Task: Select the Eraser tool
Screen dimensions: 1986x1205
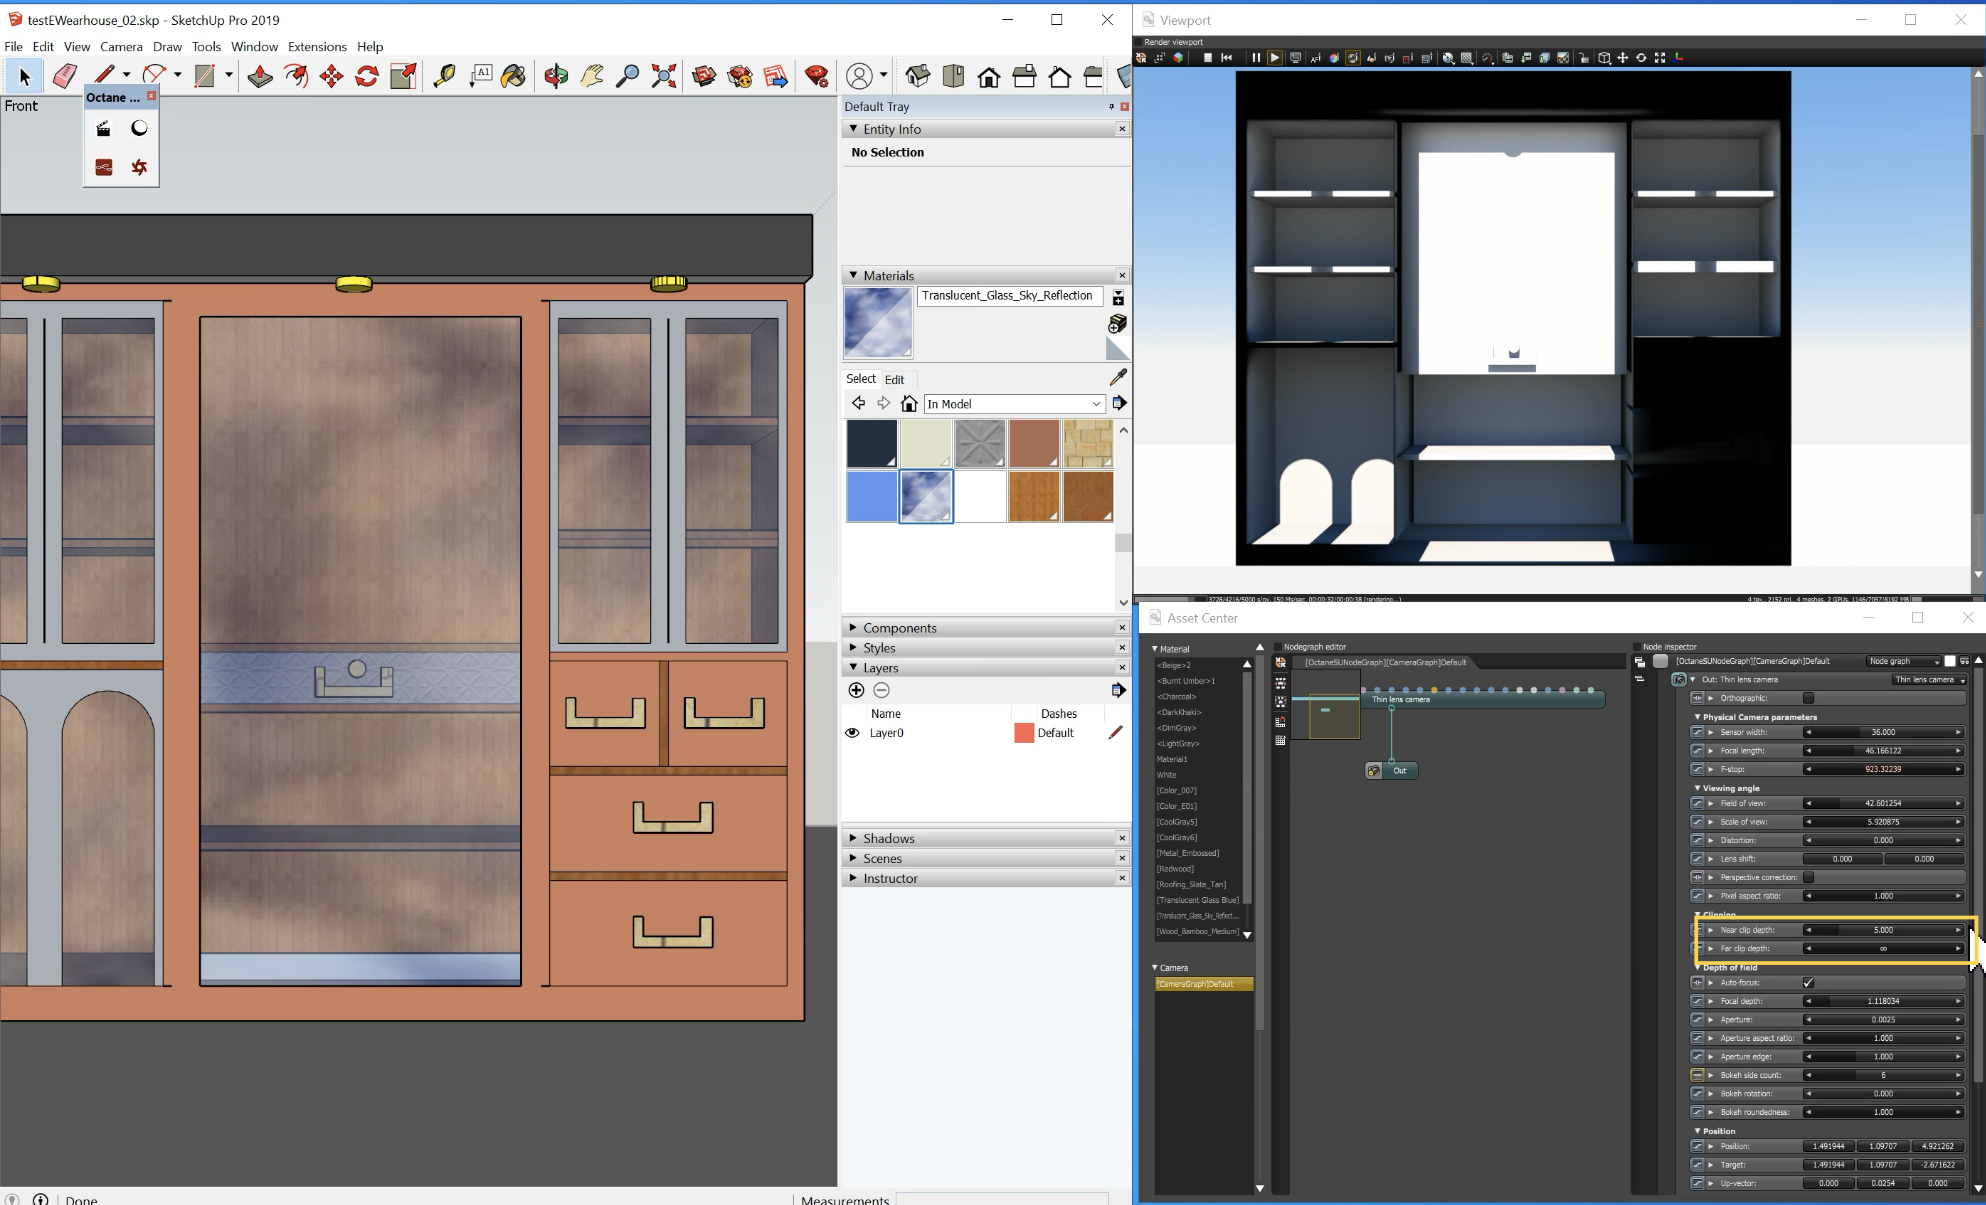Action: (x=65, y=76)
